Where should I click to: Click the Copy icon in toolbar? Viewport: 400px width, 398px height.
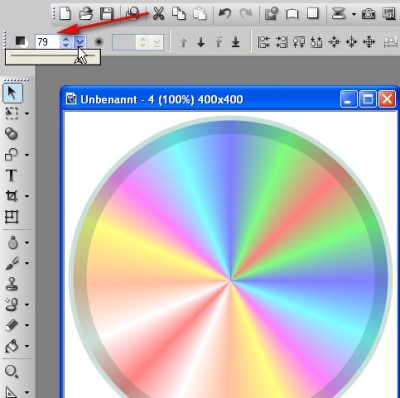click(179, 14)
